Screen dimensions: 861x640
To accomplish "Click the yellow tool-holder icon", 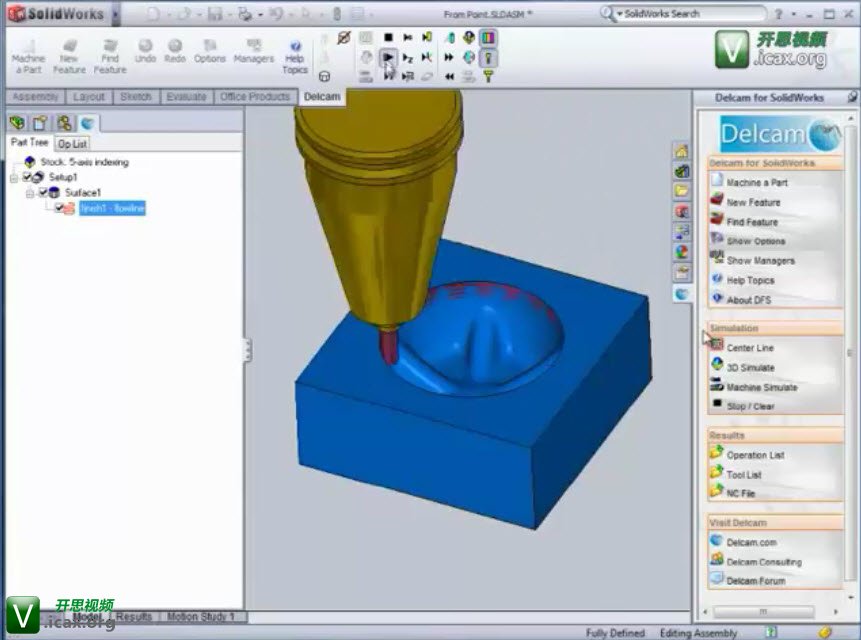I will pos(488,76).
